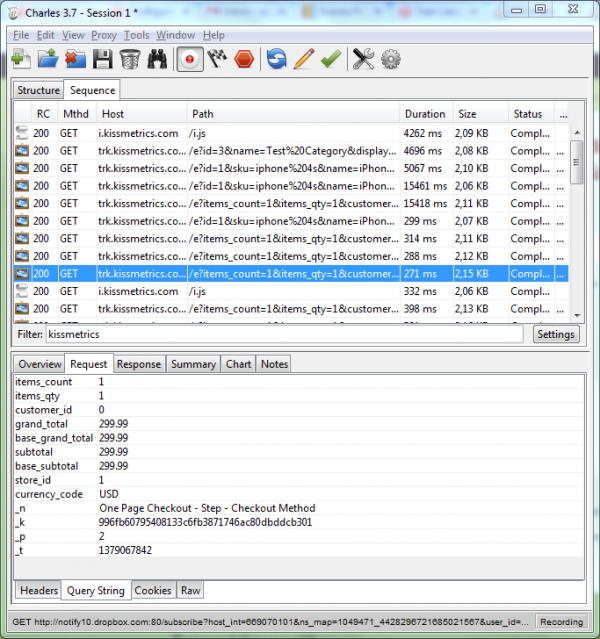Viewport: 600px width, 639px height.
Task: Click the scroll down arrow of request list
Action: pyautogui.click(x=577, y=315)
